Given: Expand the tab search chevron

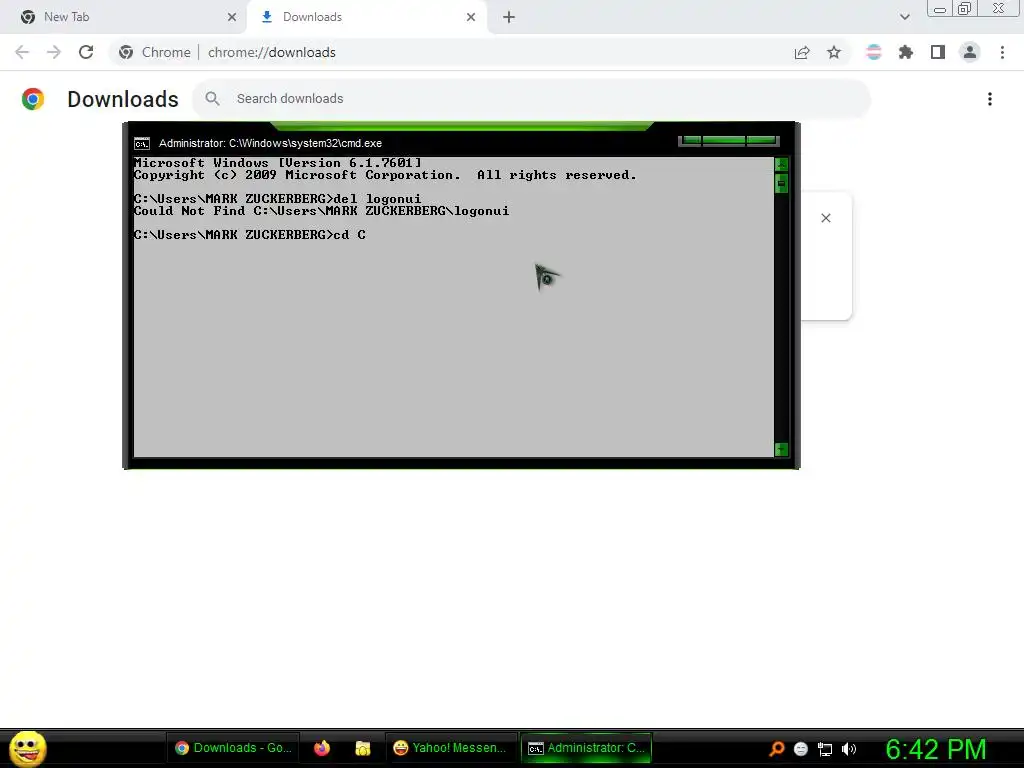Looking at the screenshot, I should tap(904, 17).
